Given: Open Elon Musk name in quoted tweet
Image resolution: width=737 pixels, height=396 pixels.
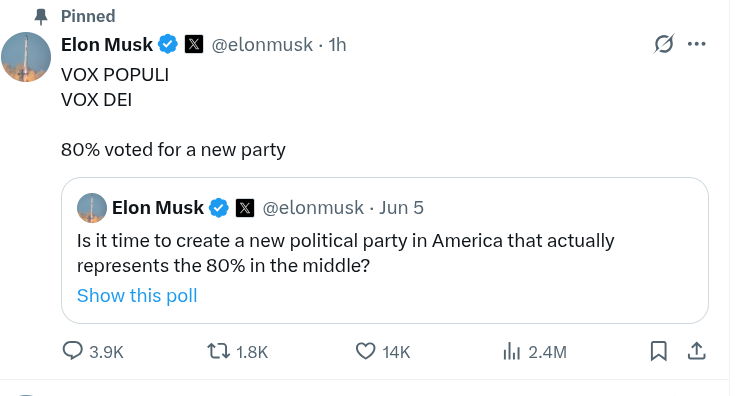Looking at the screenshot, I should [x=157, y=208].
